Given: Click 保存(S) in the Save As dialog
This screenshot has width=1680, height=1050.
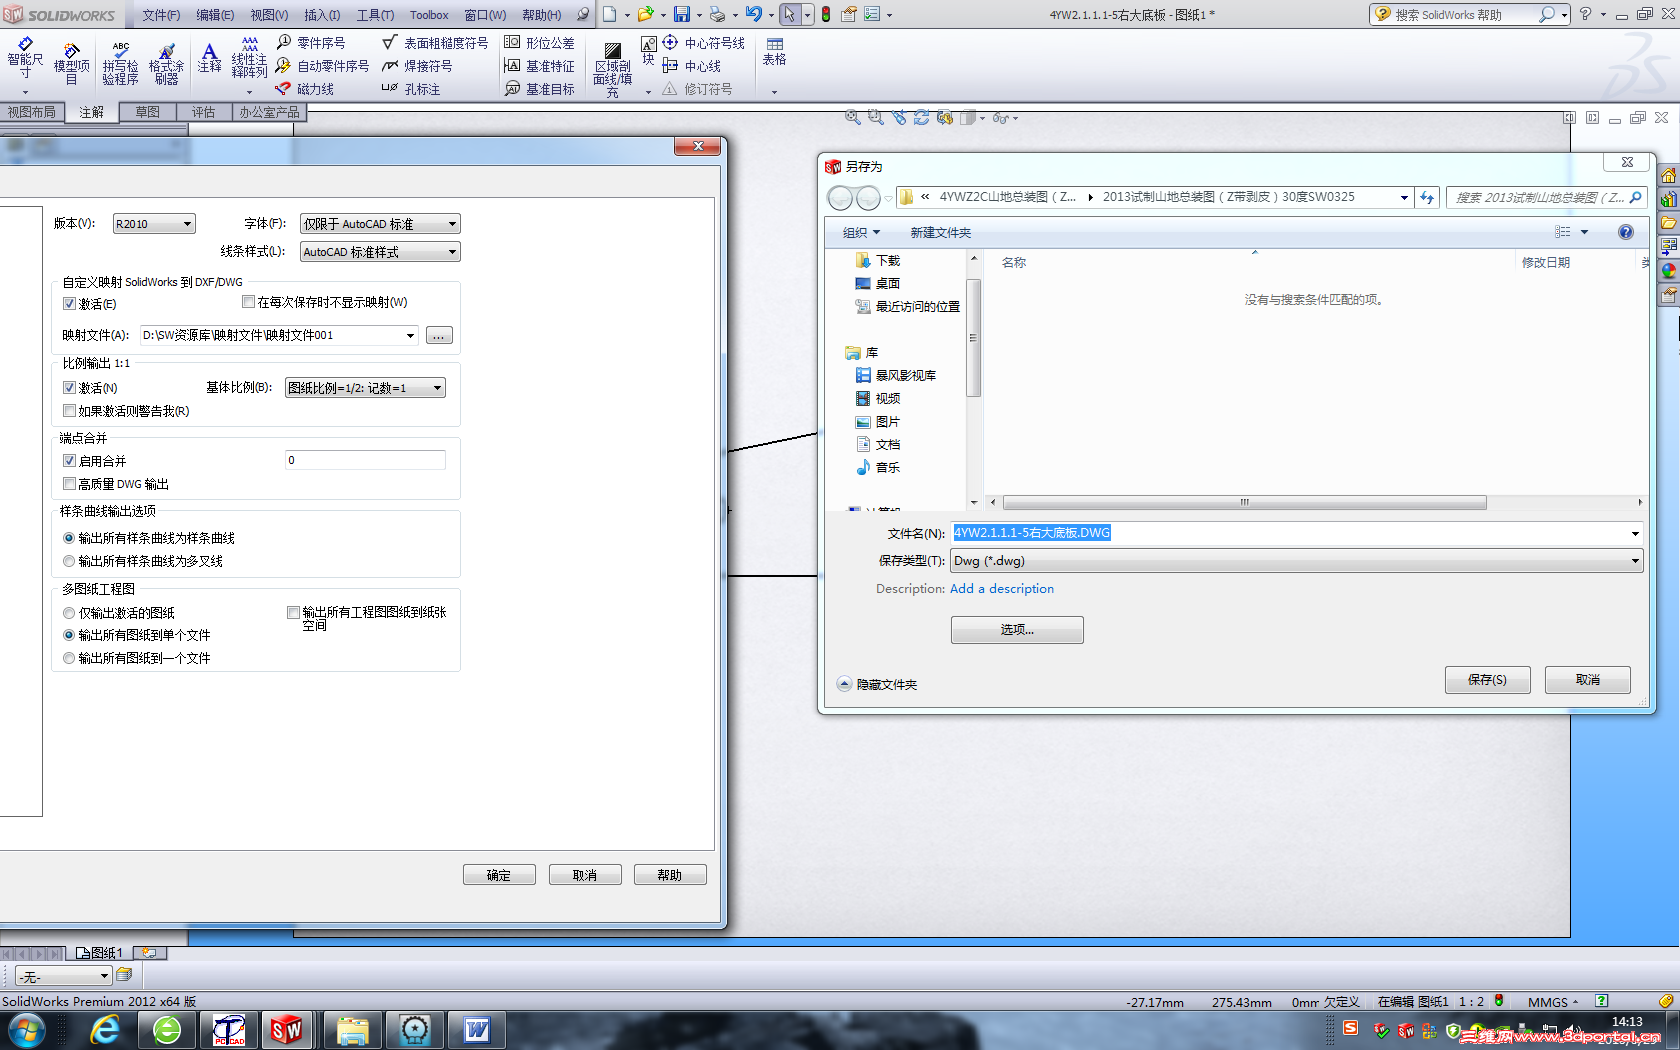Looking at the screenshot, I should [x=1487, y=680].
